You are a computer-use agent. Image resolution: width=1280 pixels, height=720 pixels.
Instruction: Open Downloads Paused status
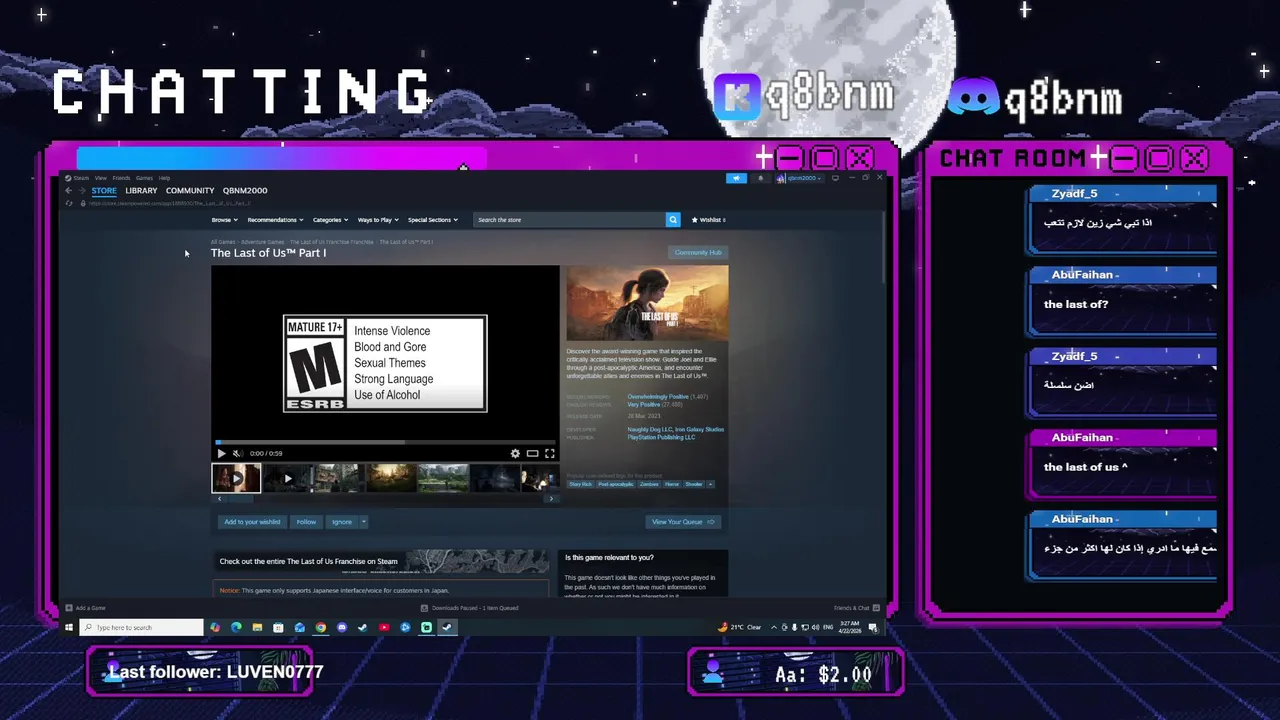pos(469,608)
